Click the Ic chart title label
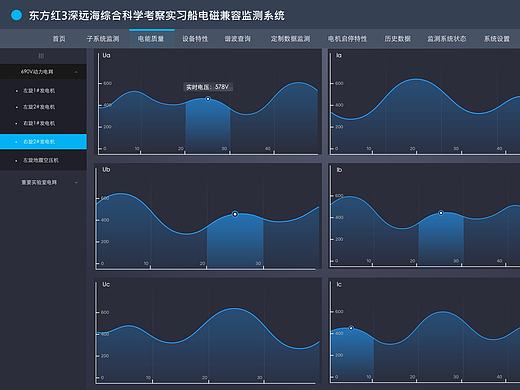Viewport: 520px width, 390px height. click(339, 284)
